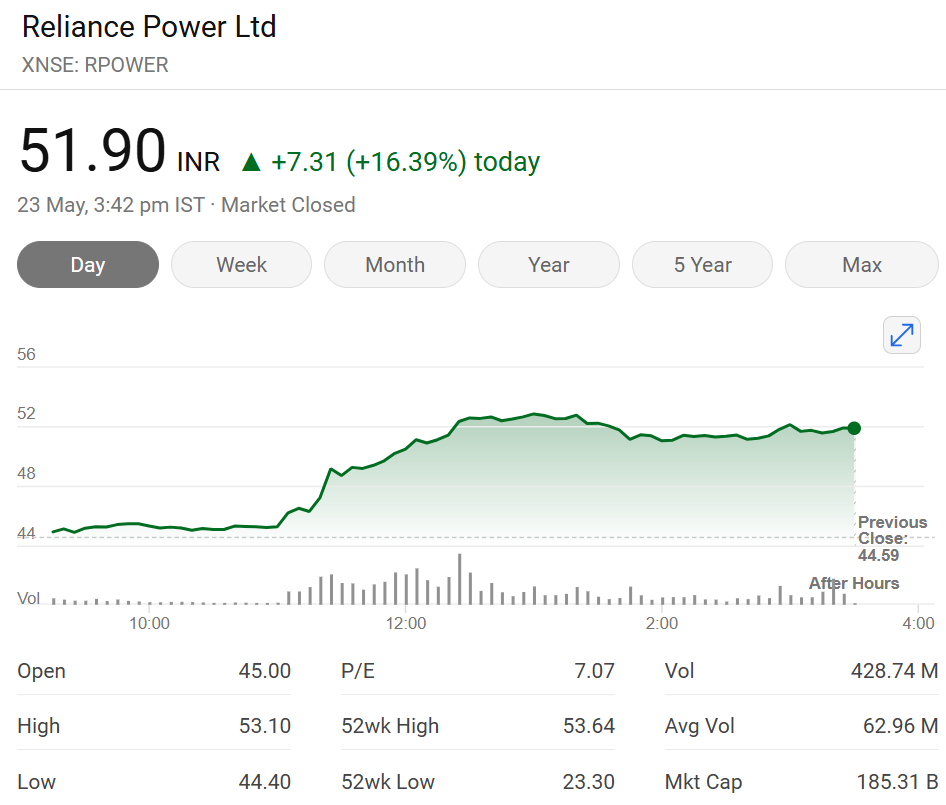Click the Vol label beside volume bars
Image resolution: width=946 pixels, height=805 pixels.
(x=28, y=598)
